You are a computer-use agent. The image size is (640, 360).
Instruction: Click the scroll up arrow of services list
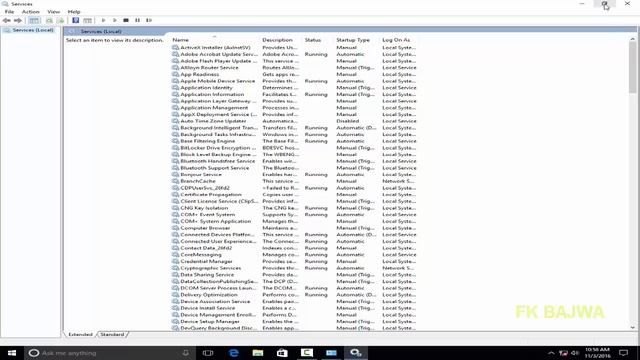(x=633, y=40)
